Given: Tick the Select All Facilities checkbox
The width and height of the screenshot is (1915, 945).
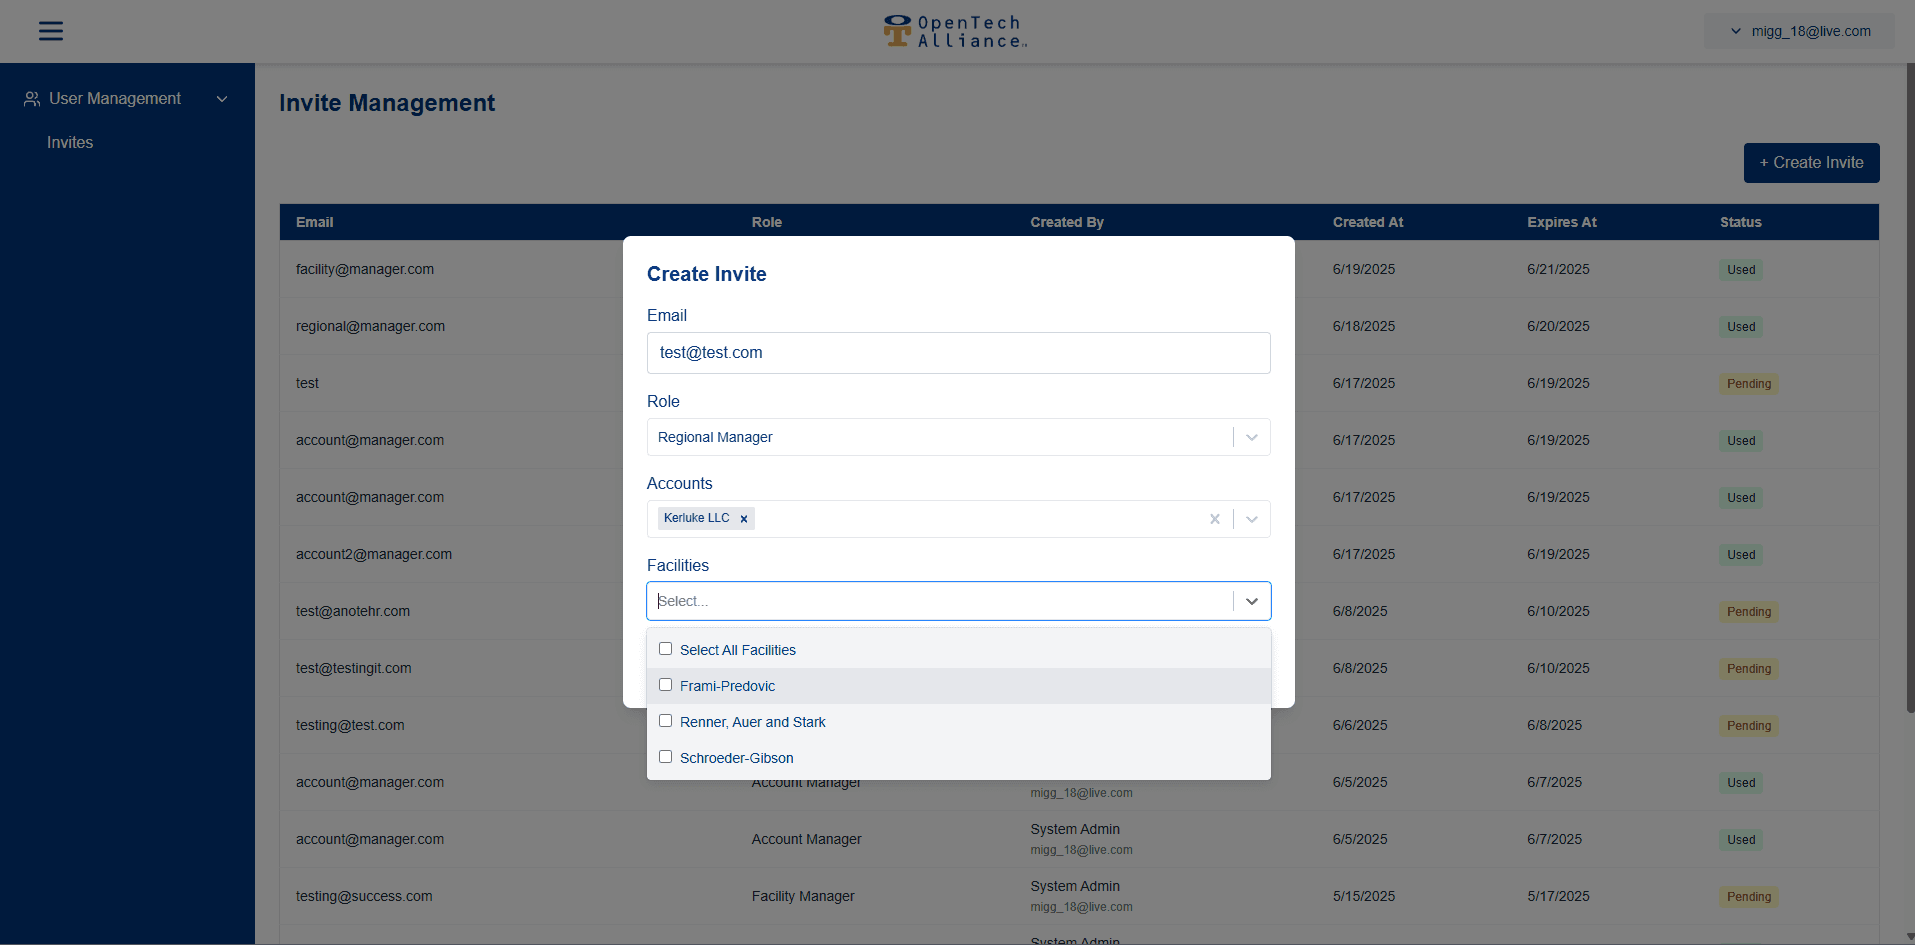Looking at the screenshot, I should click(x=665, y=649).
